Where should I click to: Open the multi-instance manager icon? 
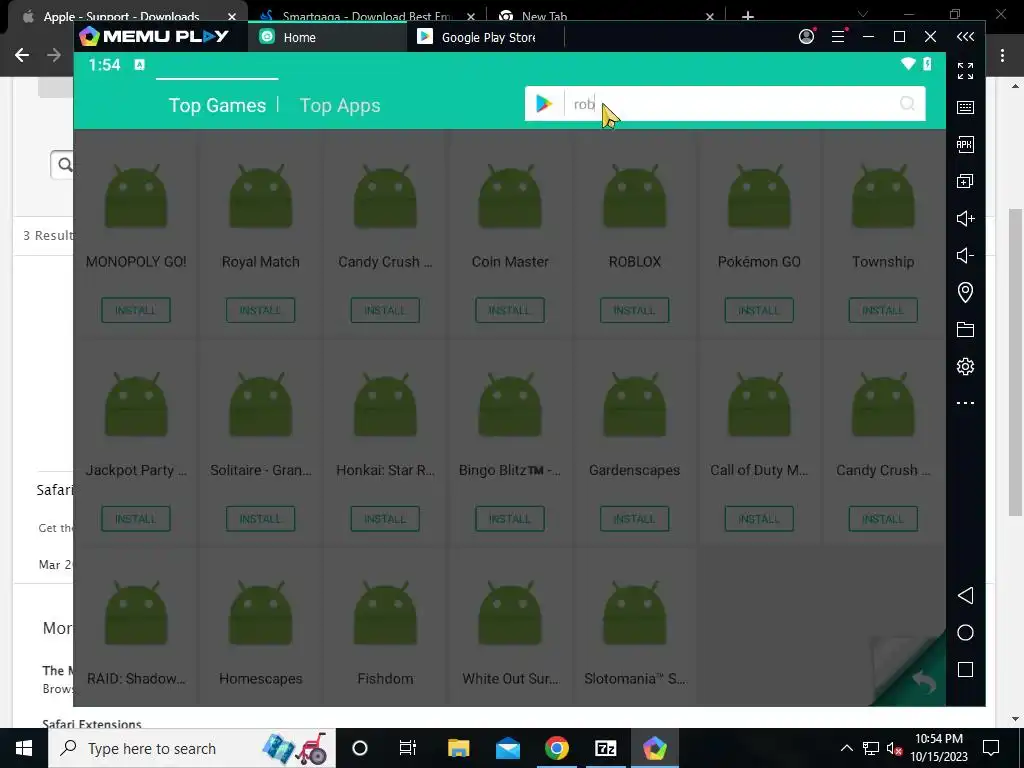coord(965,181)
